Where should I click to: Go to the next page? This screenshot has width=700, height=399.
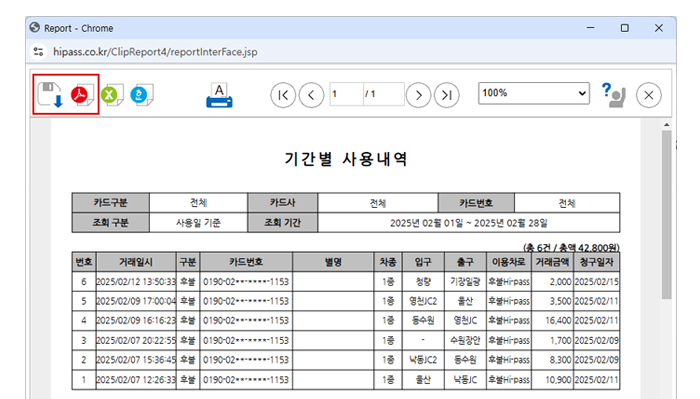(418, 95)
